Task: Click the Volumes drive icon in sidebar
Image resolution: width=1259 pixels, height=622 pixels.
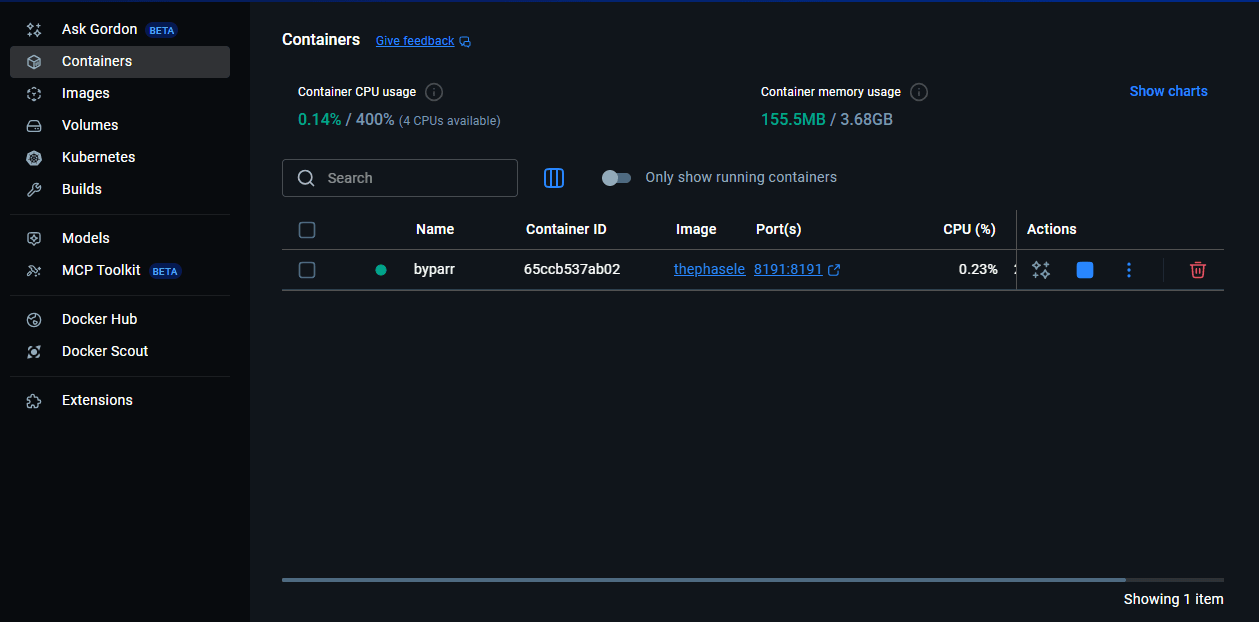Action: point(34,126)
